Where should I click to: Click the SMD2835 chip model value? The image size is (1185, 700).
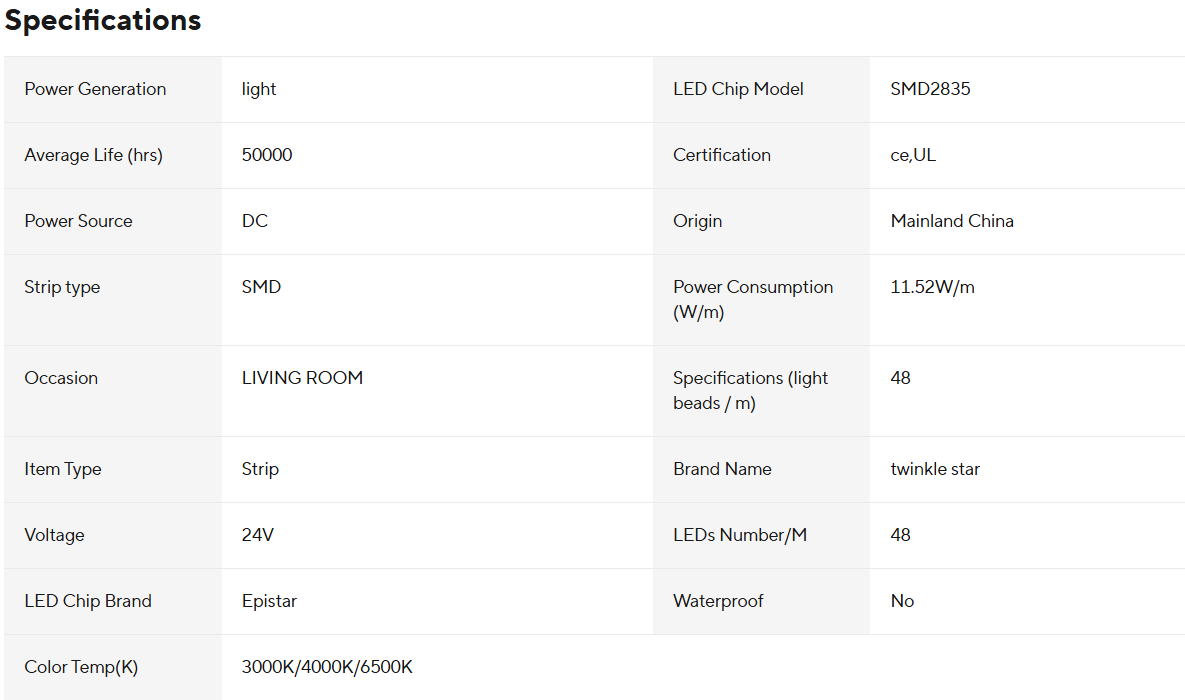930,89
